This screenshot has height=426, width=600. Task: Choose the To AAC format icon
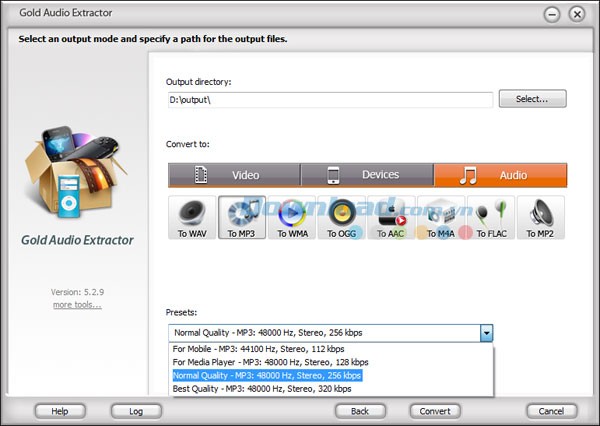click(x=391, y=217)
